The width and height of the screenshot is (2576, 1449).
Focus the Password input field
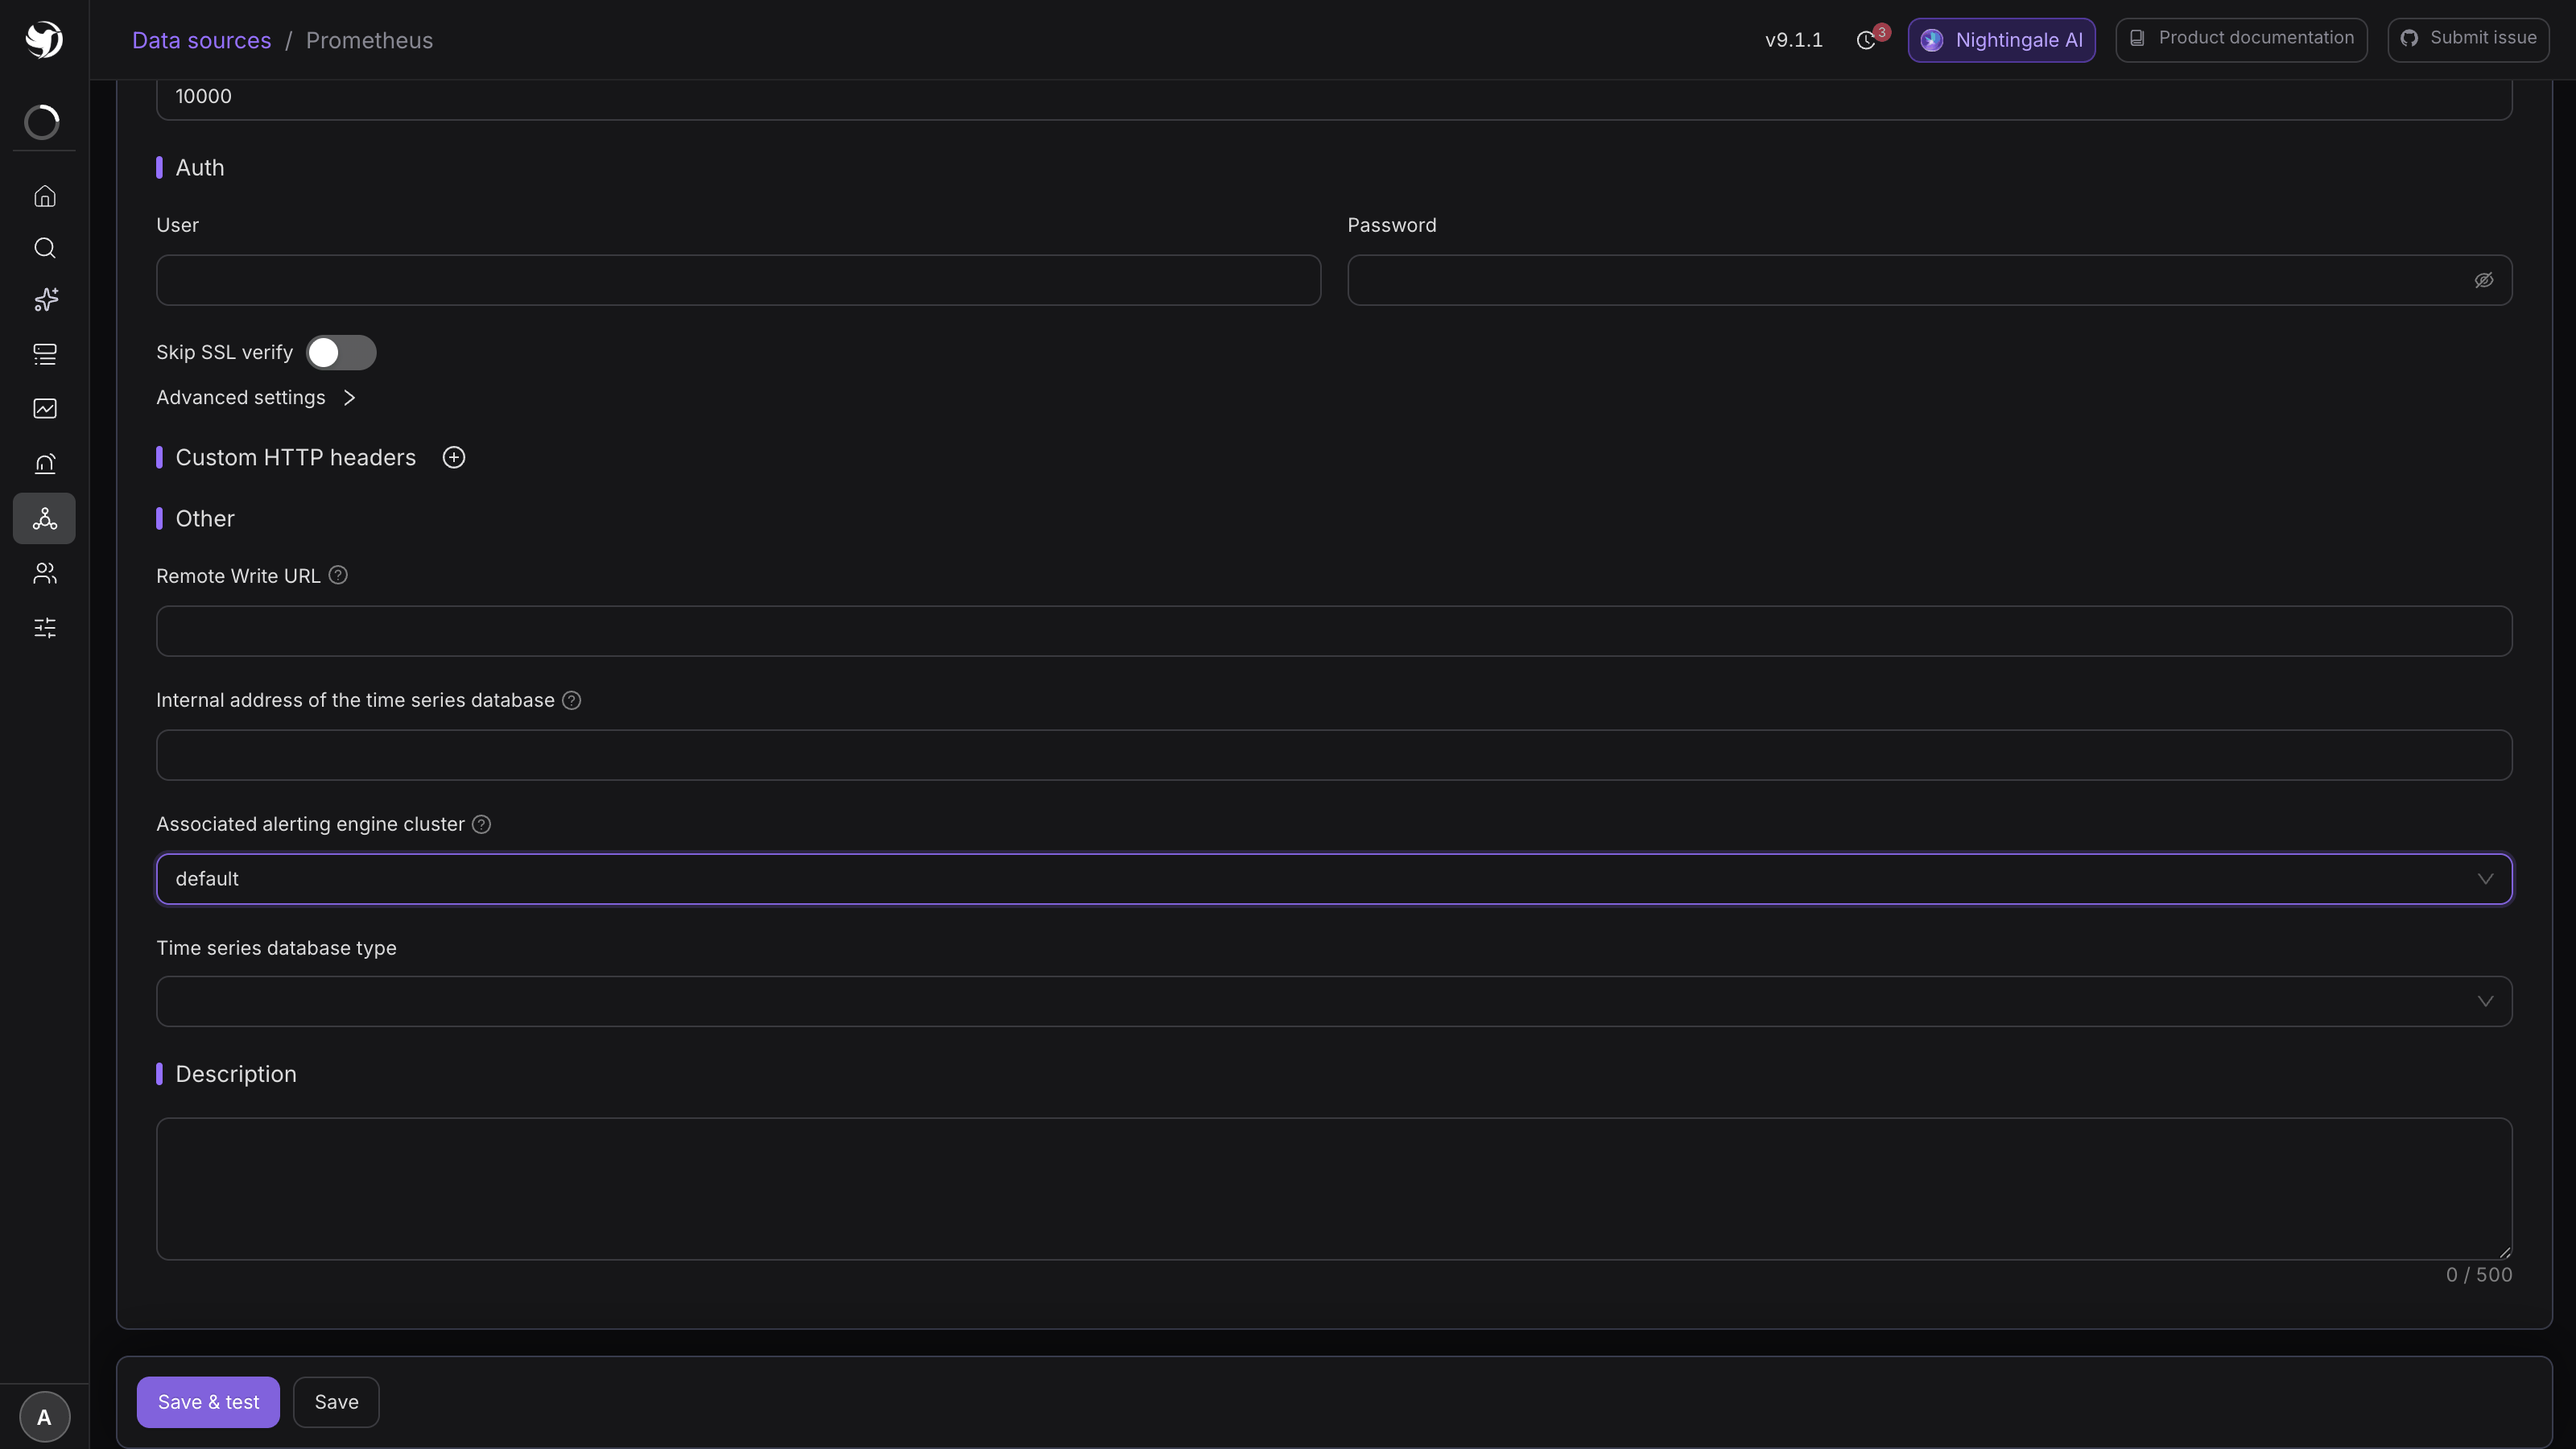point(1929,280)
